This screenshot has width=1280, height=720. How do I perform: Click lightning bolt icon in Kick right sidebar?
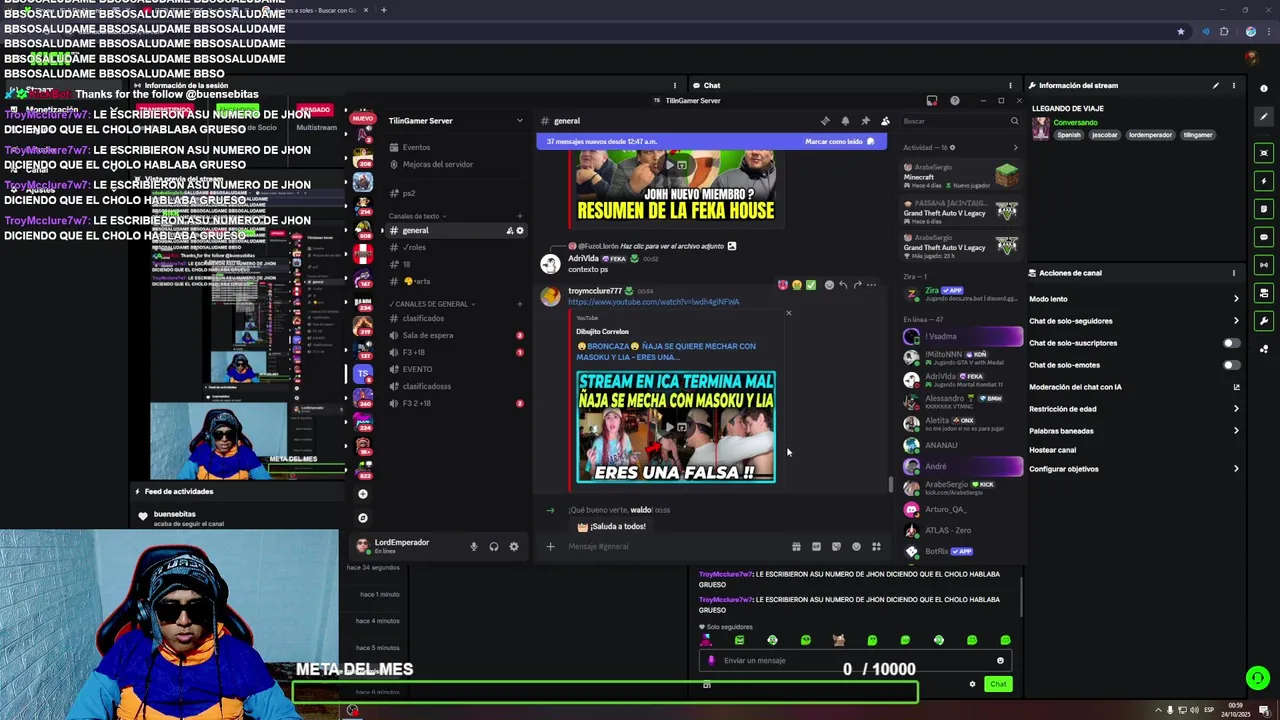(x=1264, y=181)
